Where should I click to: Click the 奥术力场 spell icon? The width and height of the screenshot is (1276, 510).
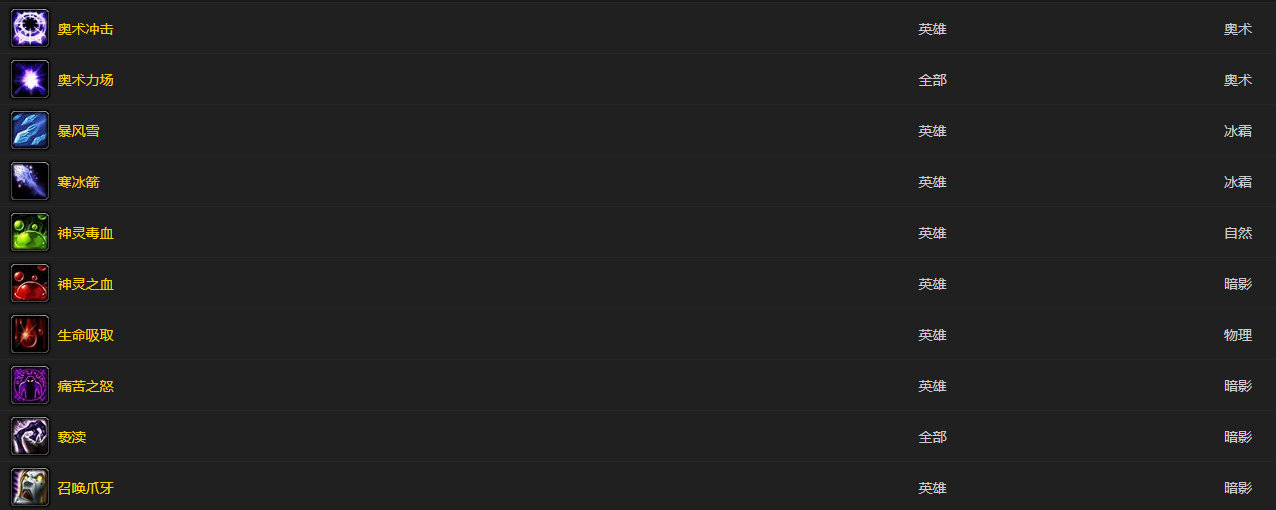(30, 79)
